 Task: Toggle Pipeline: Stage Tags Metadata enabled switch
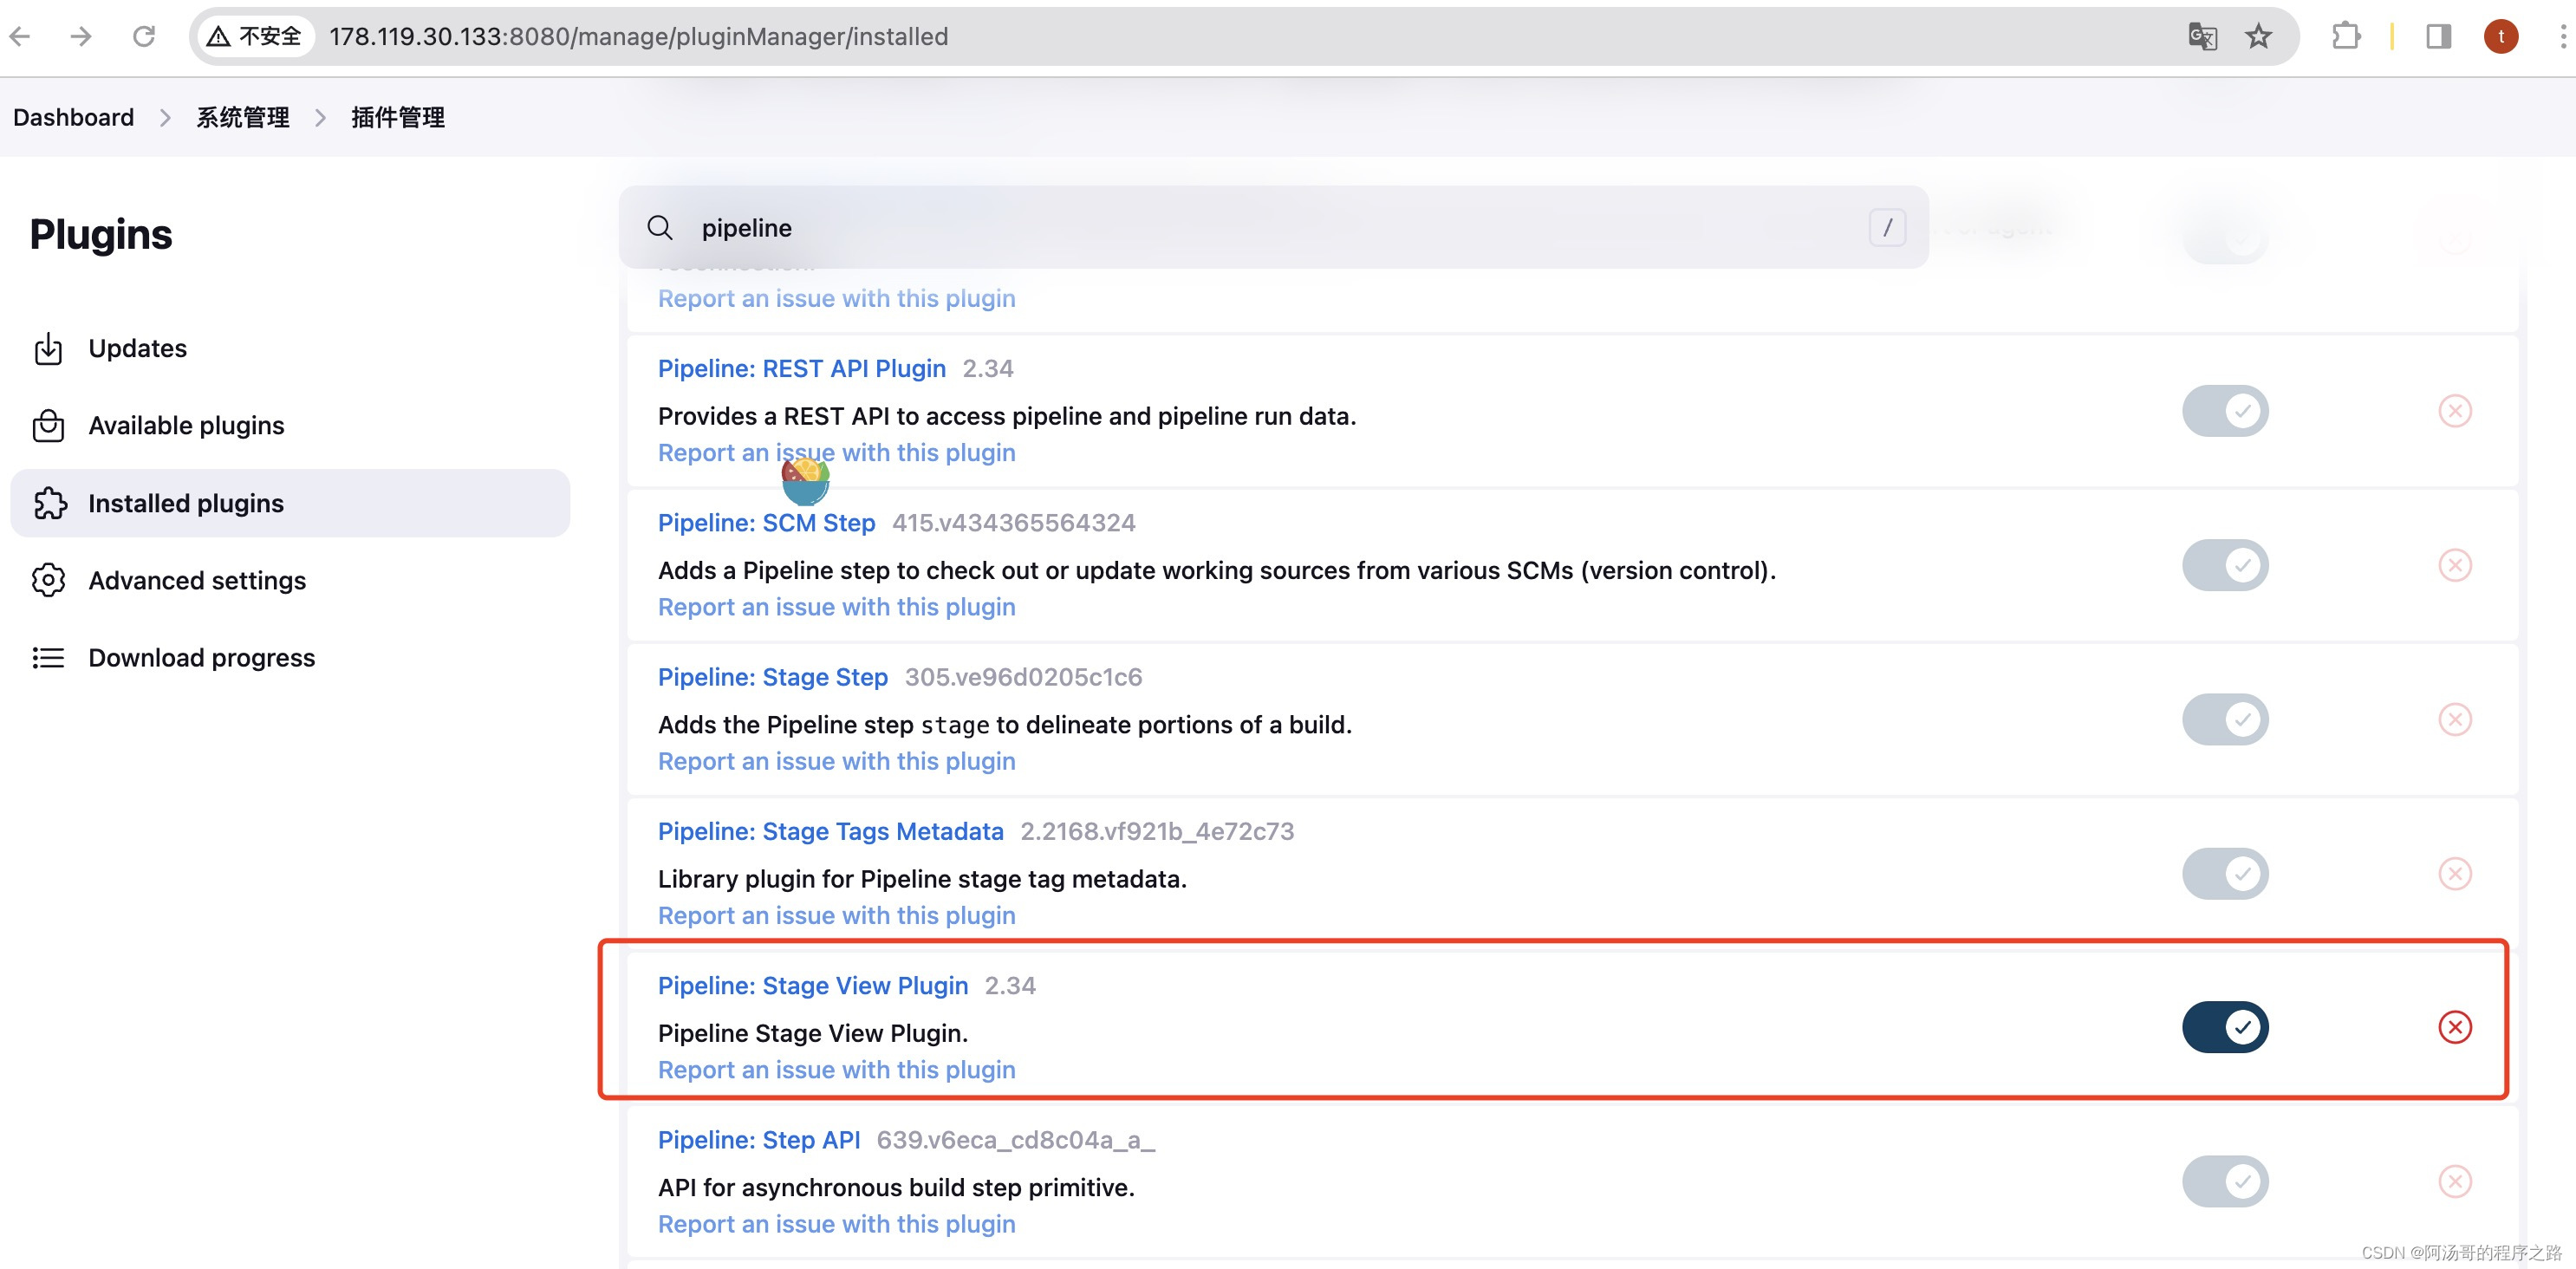[x=2225, y=873]
